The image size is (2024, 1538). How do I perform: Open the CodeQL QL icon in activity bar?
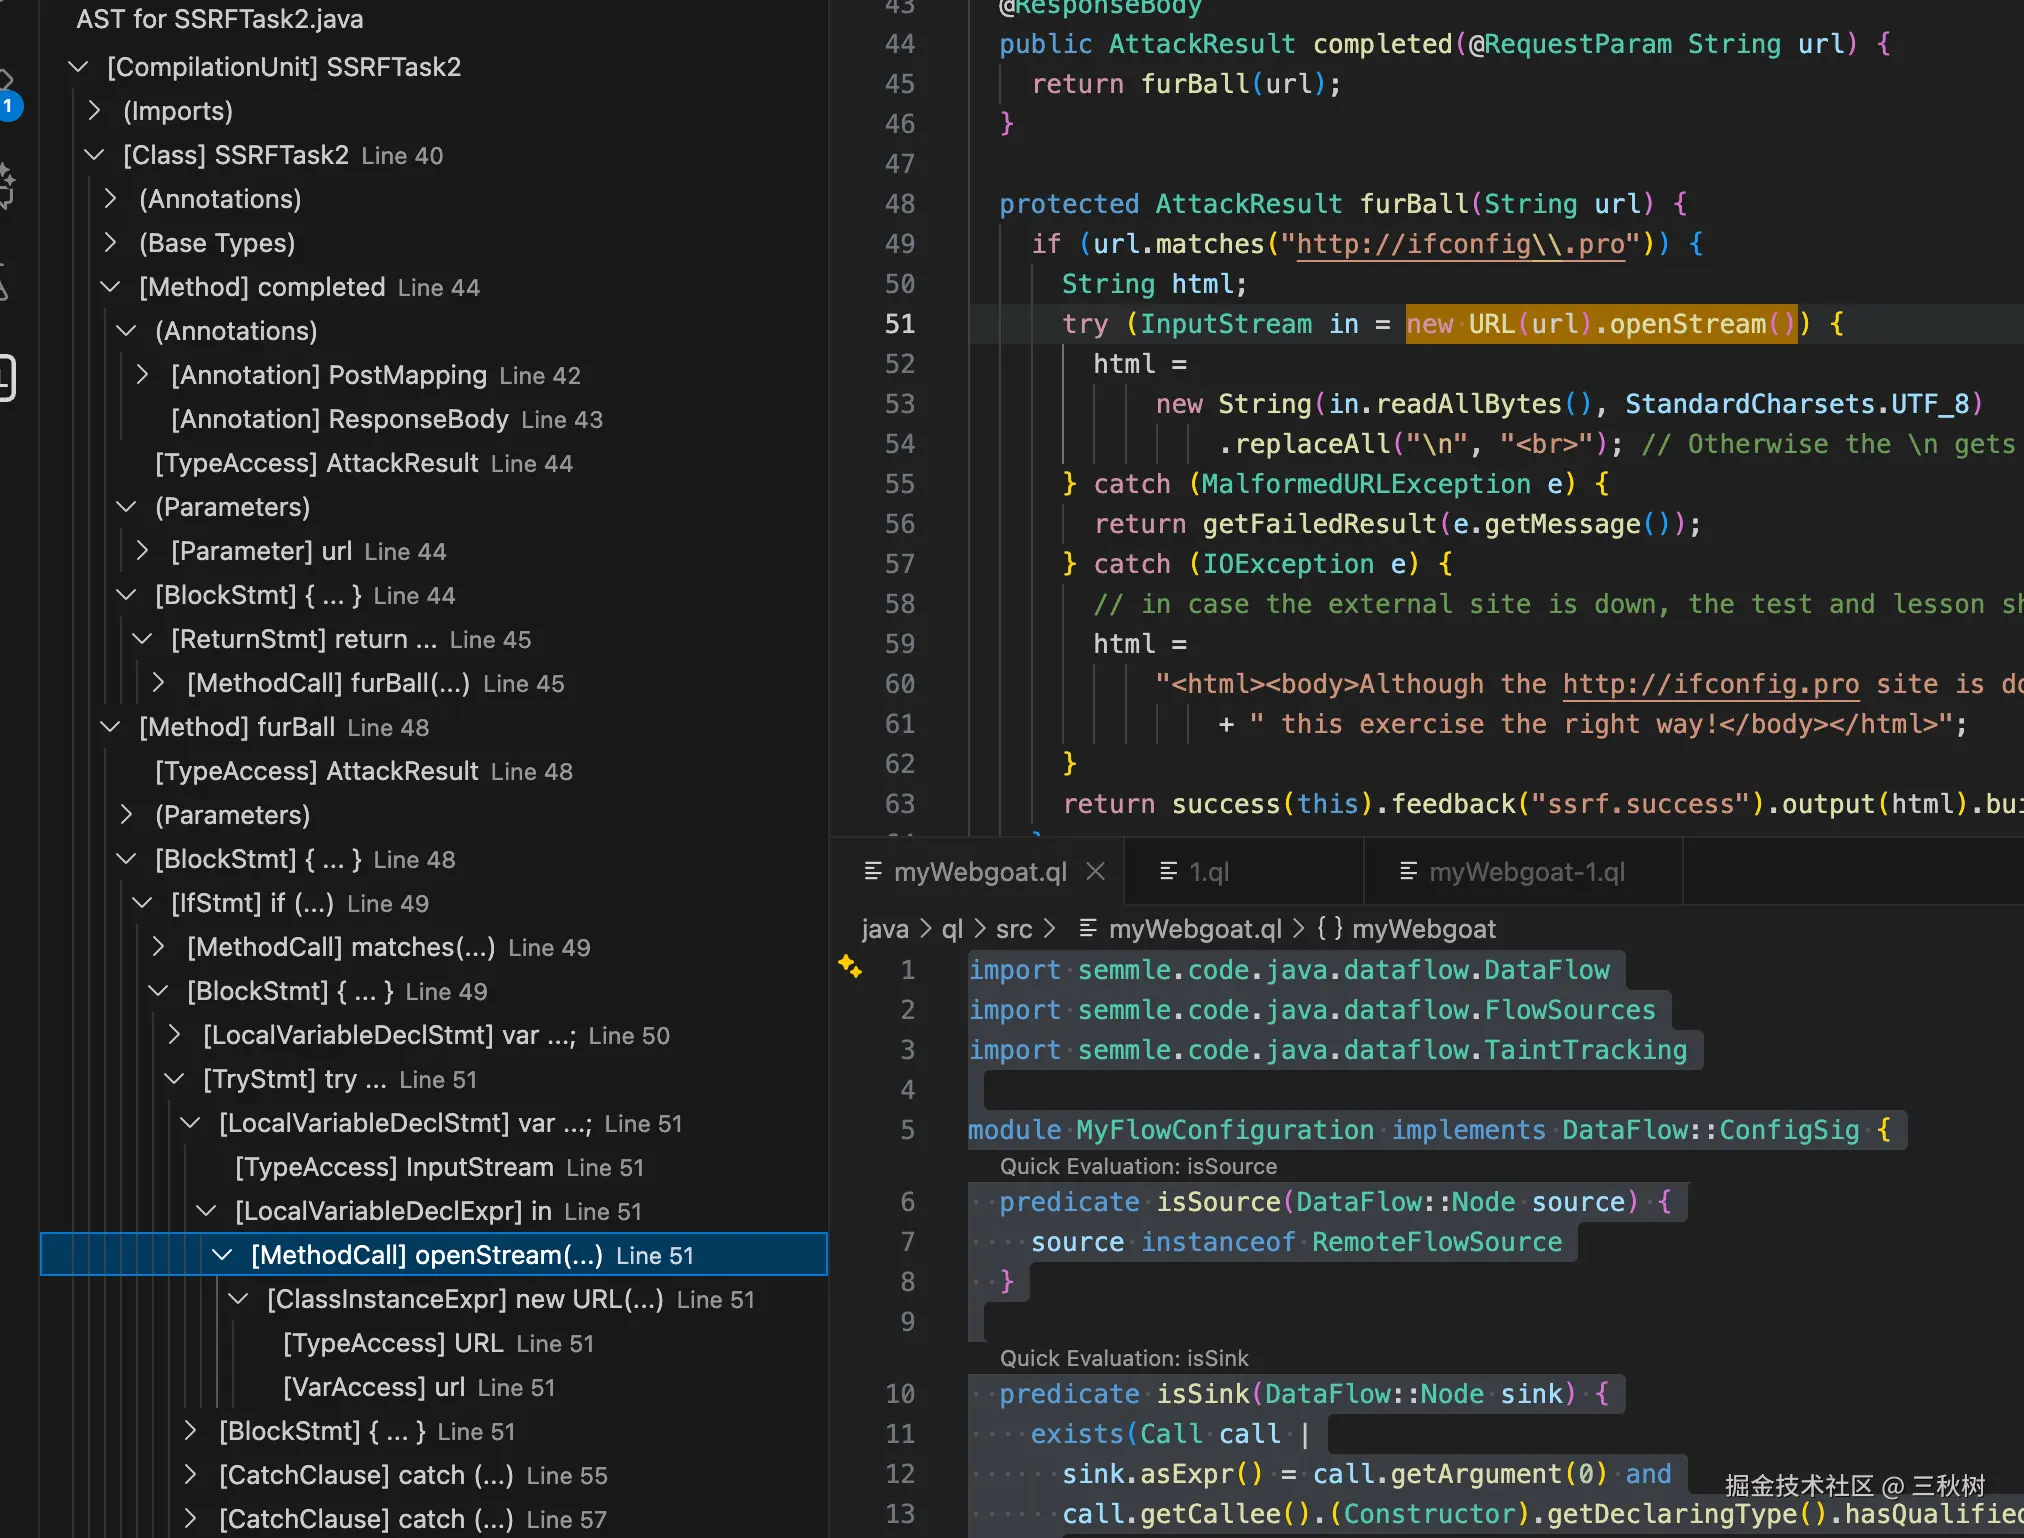pyautogui.click(x=8, y=378)
